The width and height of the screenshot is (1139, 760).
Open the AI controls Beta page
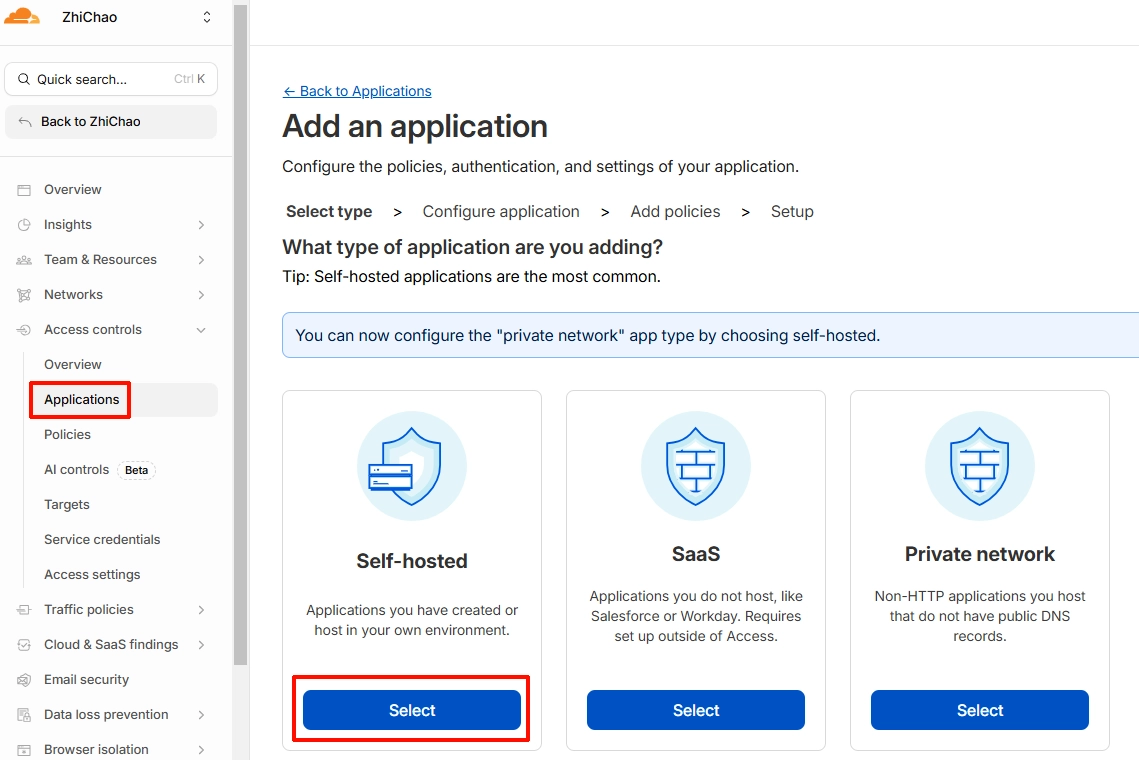pyautogui.click(x=77, y=470)
